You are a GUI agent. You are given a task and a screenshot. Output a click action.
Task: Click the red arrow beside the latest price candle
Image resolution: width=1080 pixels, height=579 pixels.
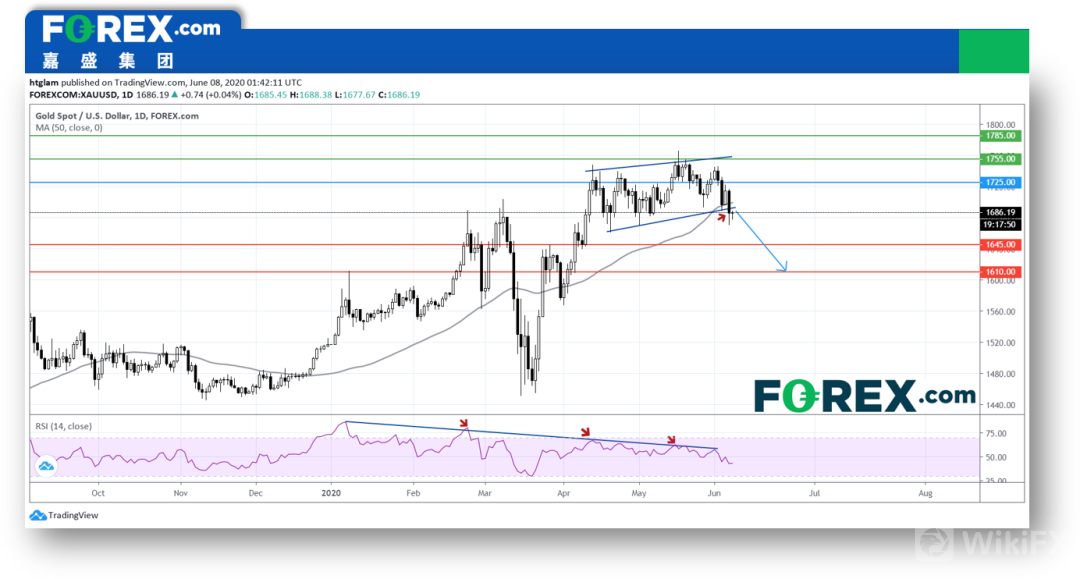pos(720,215)
